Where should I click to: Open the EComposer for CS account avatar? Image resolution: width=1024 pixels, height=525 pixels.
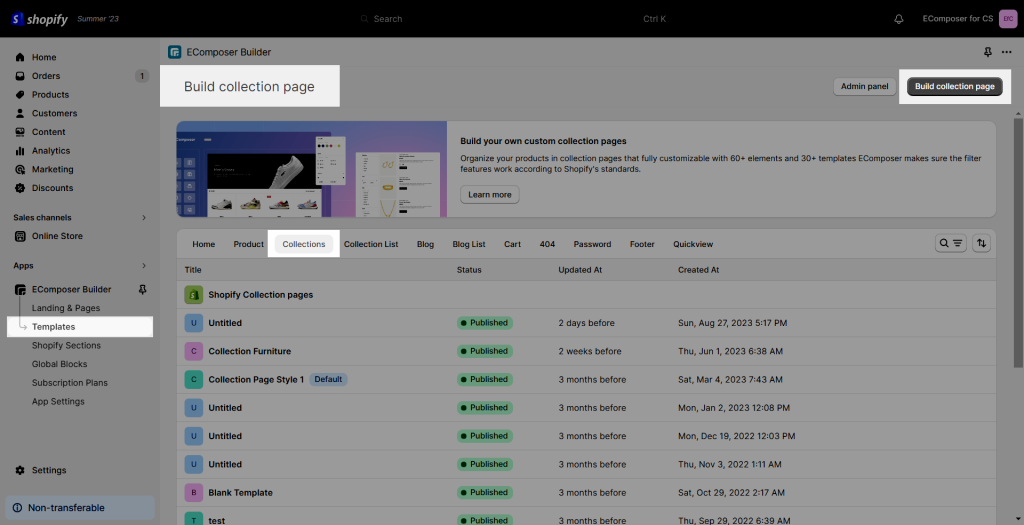coord(1008,19)
